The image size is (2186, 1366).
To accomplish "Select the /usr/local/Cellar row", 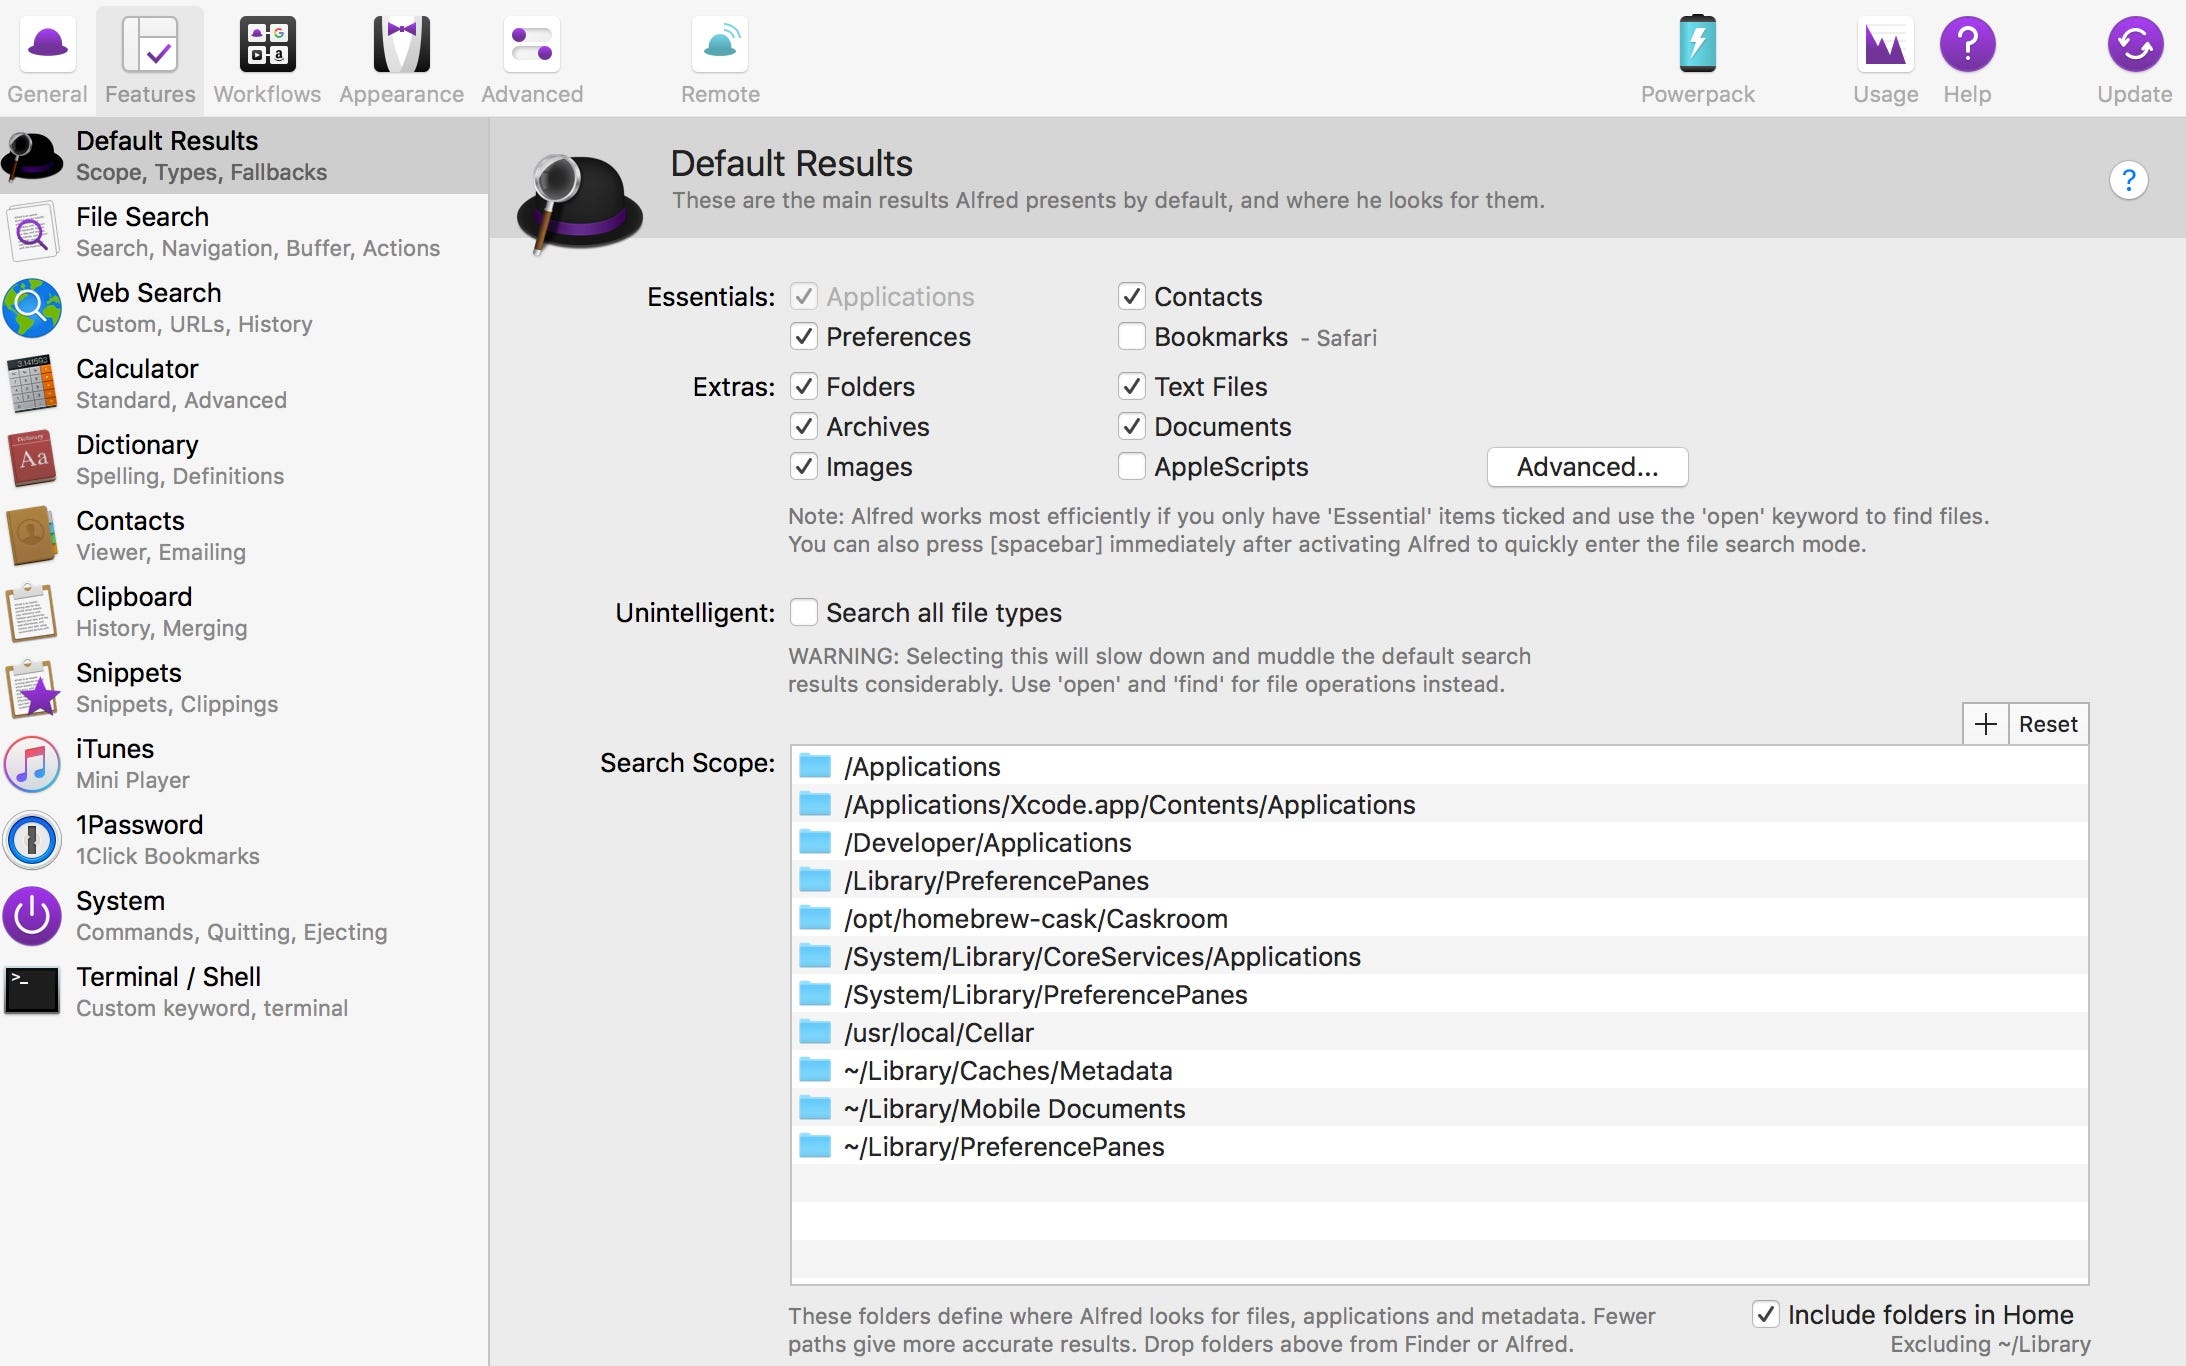I will pos(1439,1032).
